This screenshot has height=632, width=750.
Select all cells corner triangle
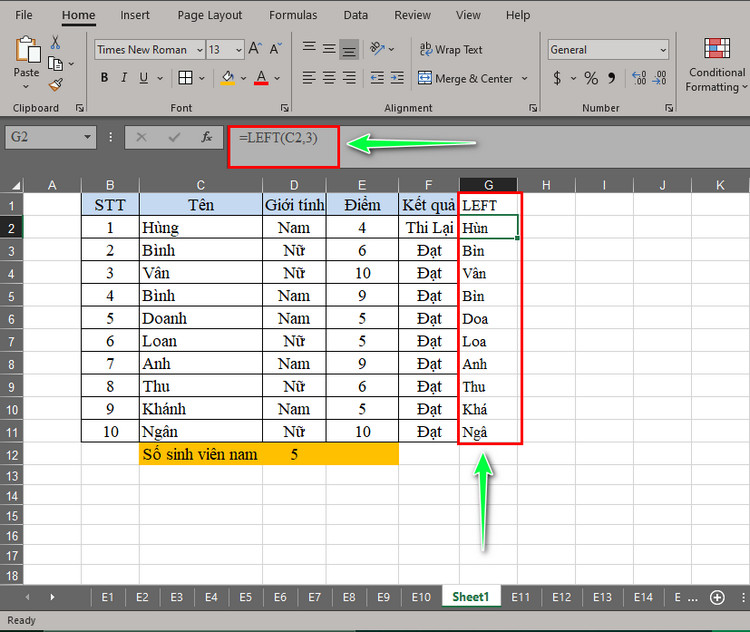pyautogui.click(x=16, y=185)
